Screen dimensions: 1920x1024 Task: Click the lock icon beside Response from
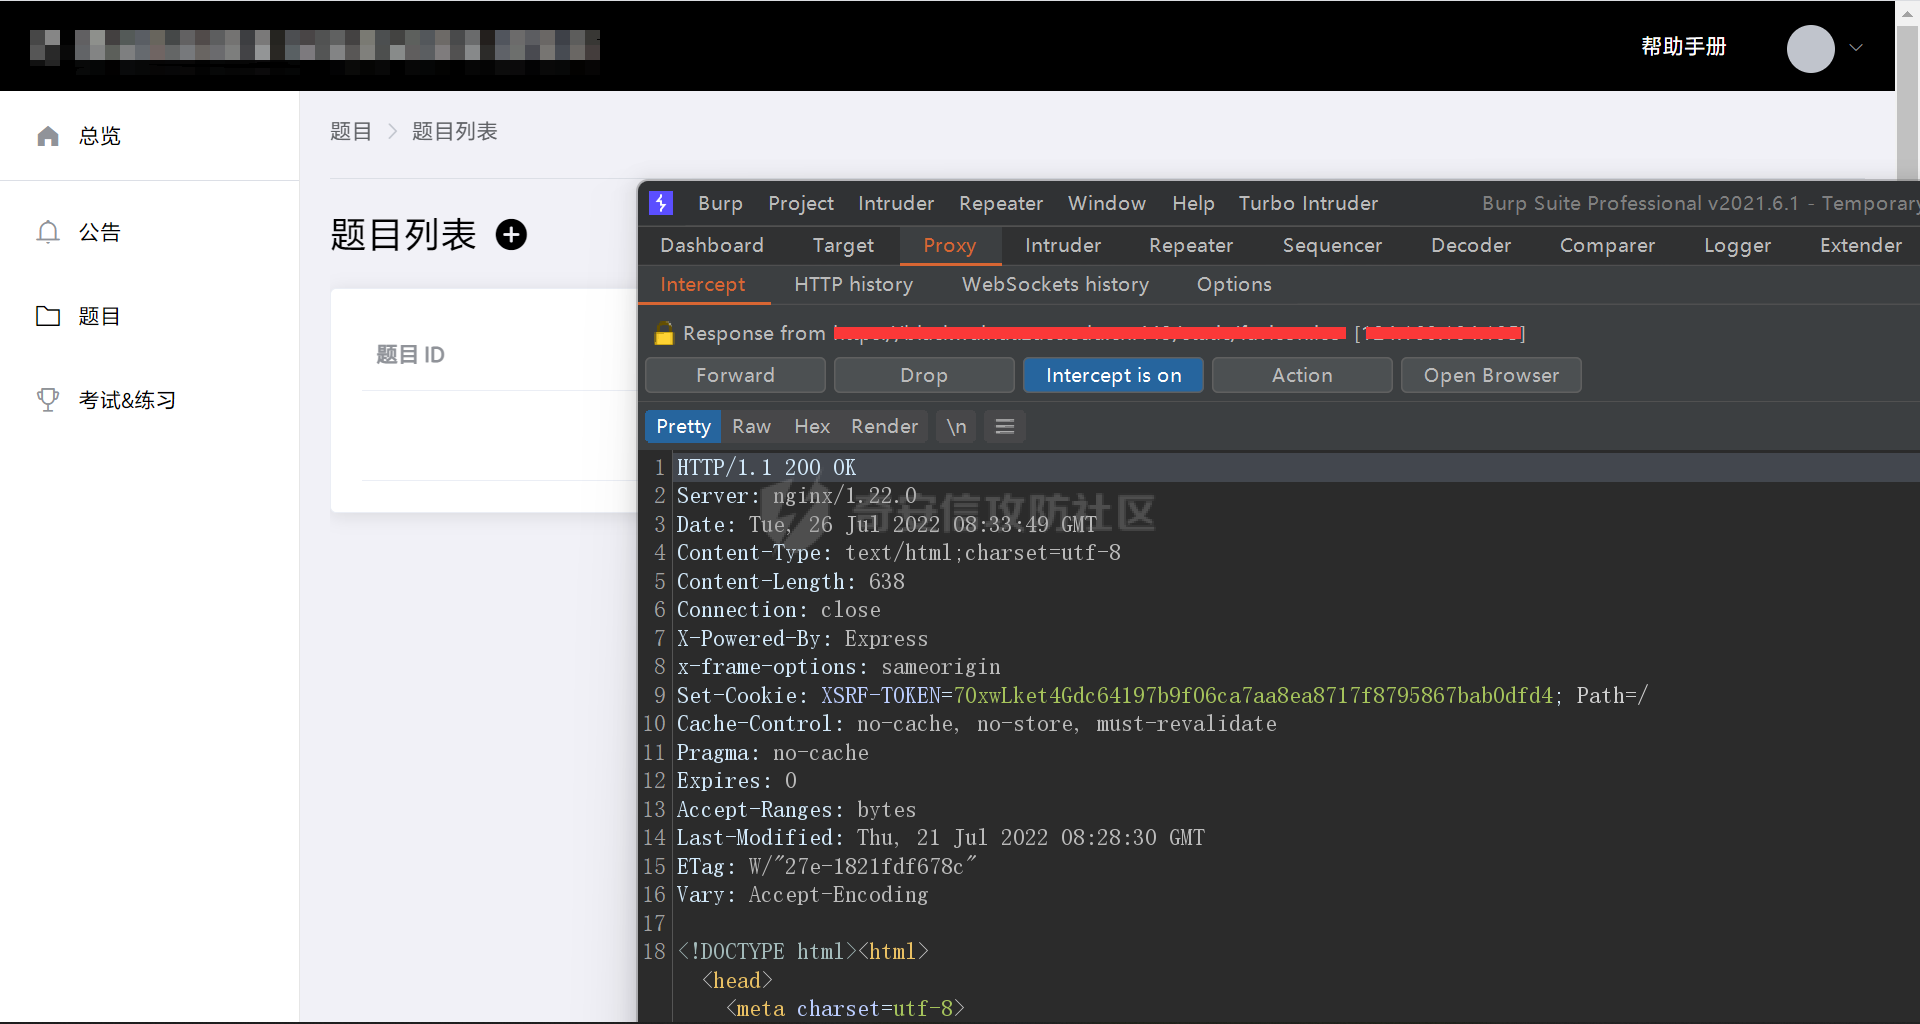pos(664,334)
